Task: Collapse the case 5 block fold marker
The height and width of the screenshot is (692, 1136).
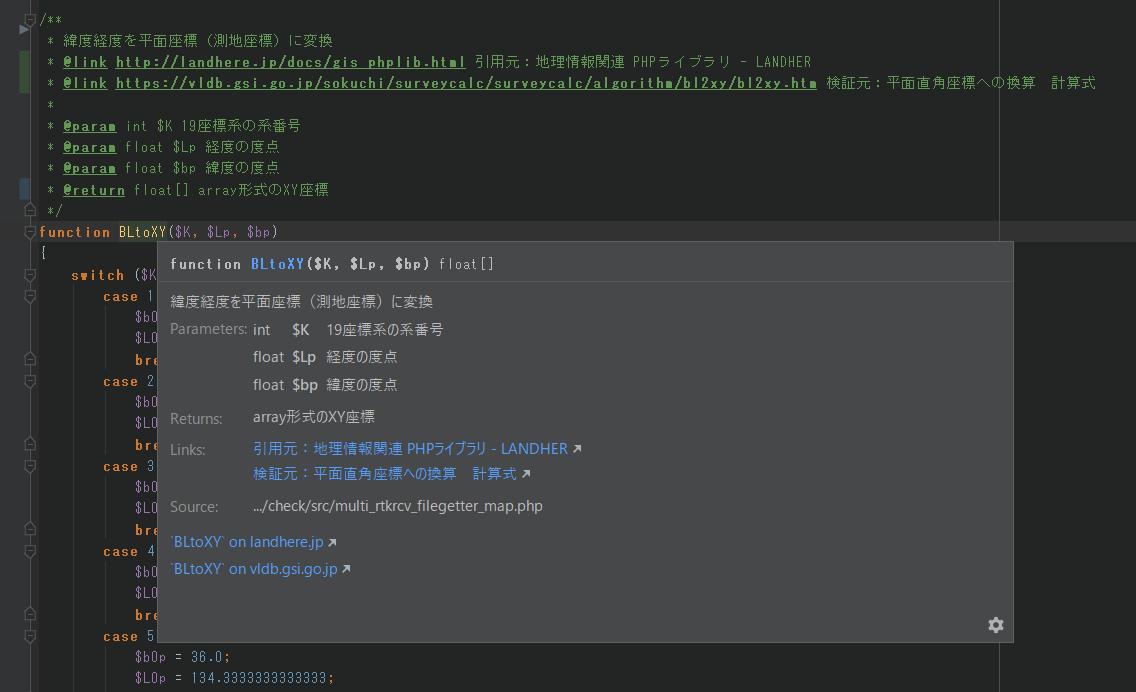Action: point(30,636)
